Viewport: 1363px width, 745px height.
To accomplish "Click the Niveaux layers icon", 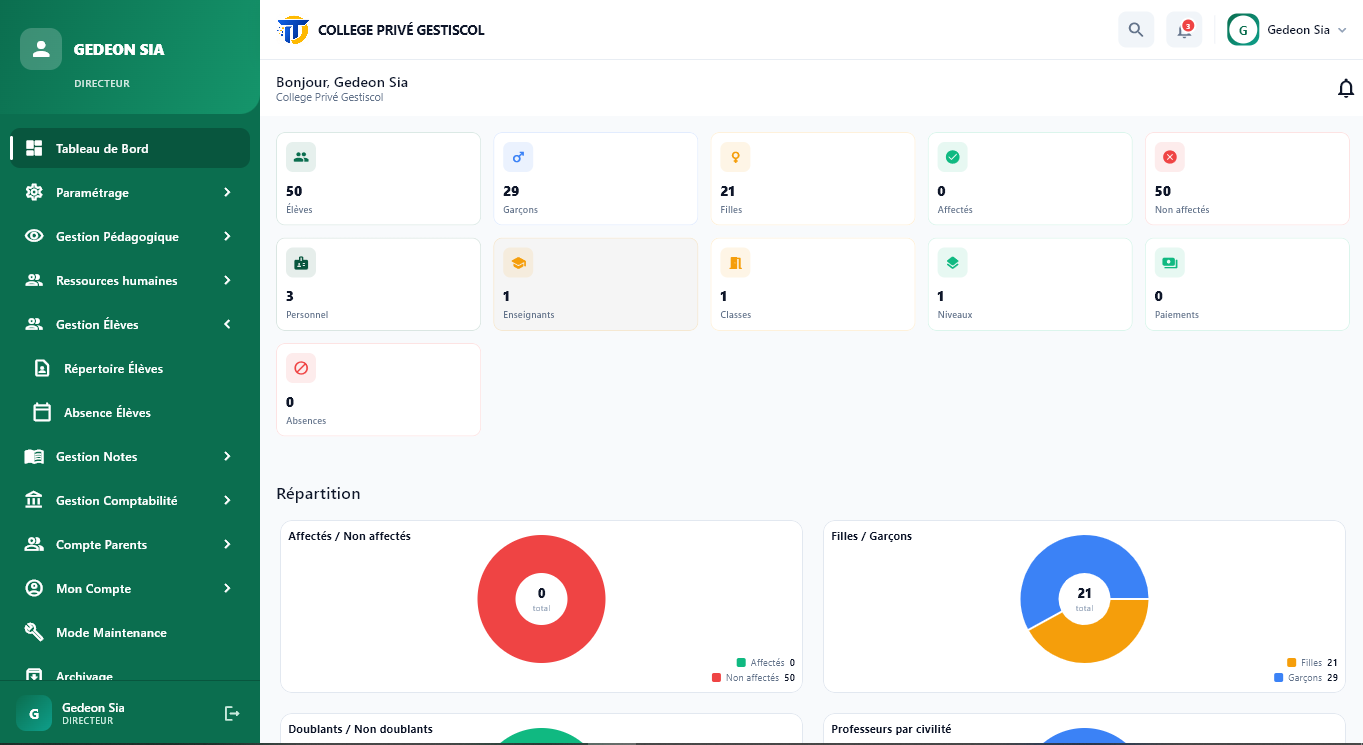I will 952,262.
